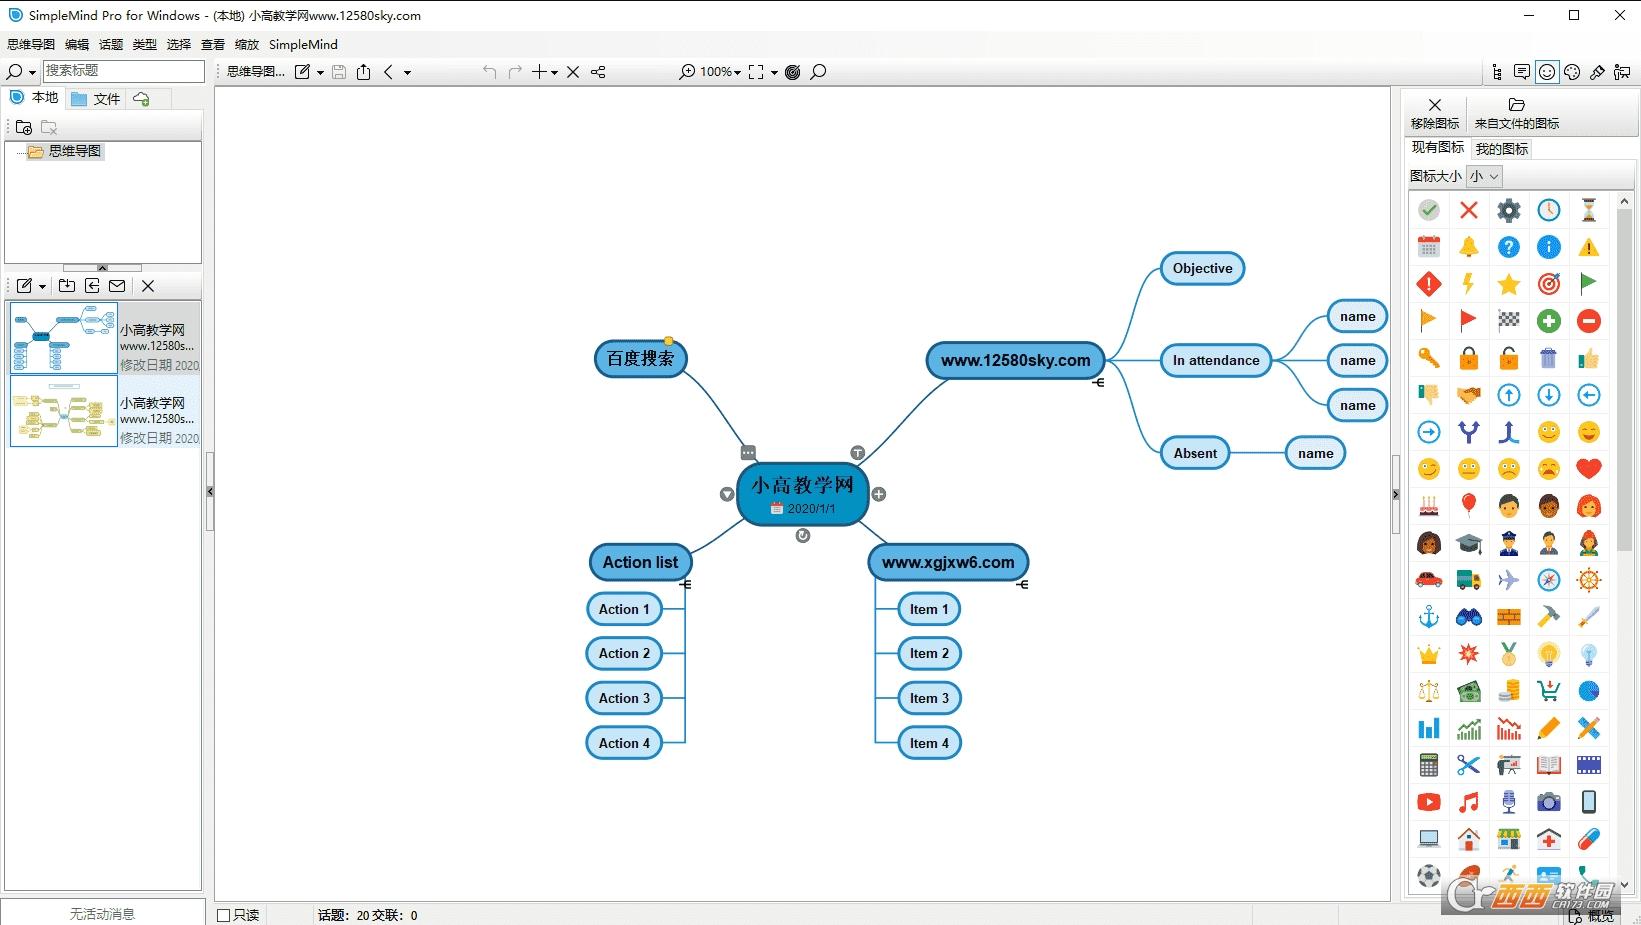
Task: Select the 百度搜索 topic node
Action: click(641, 358)
